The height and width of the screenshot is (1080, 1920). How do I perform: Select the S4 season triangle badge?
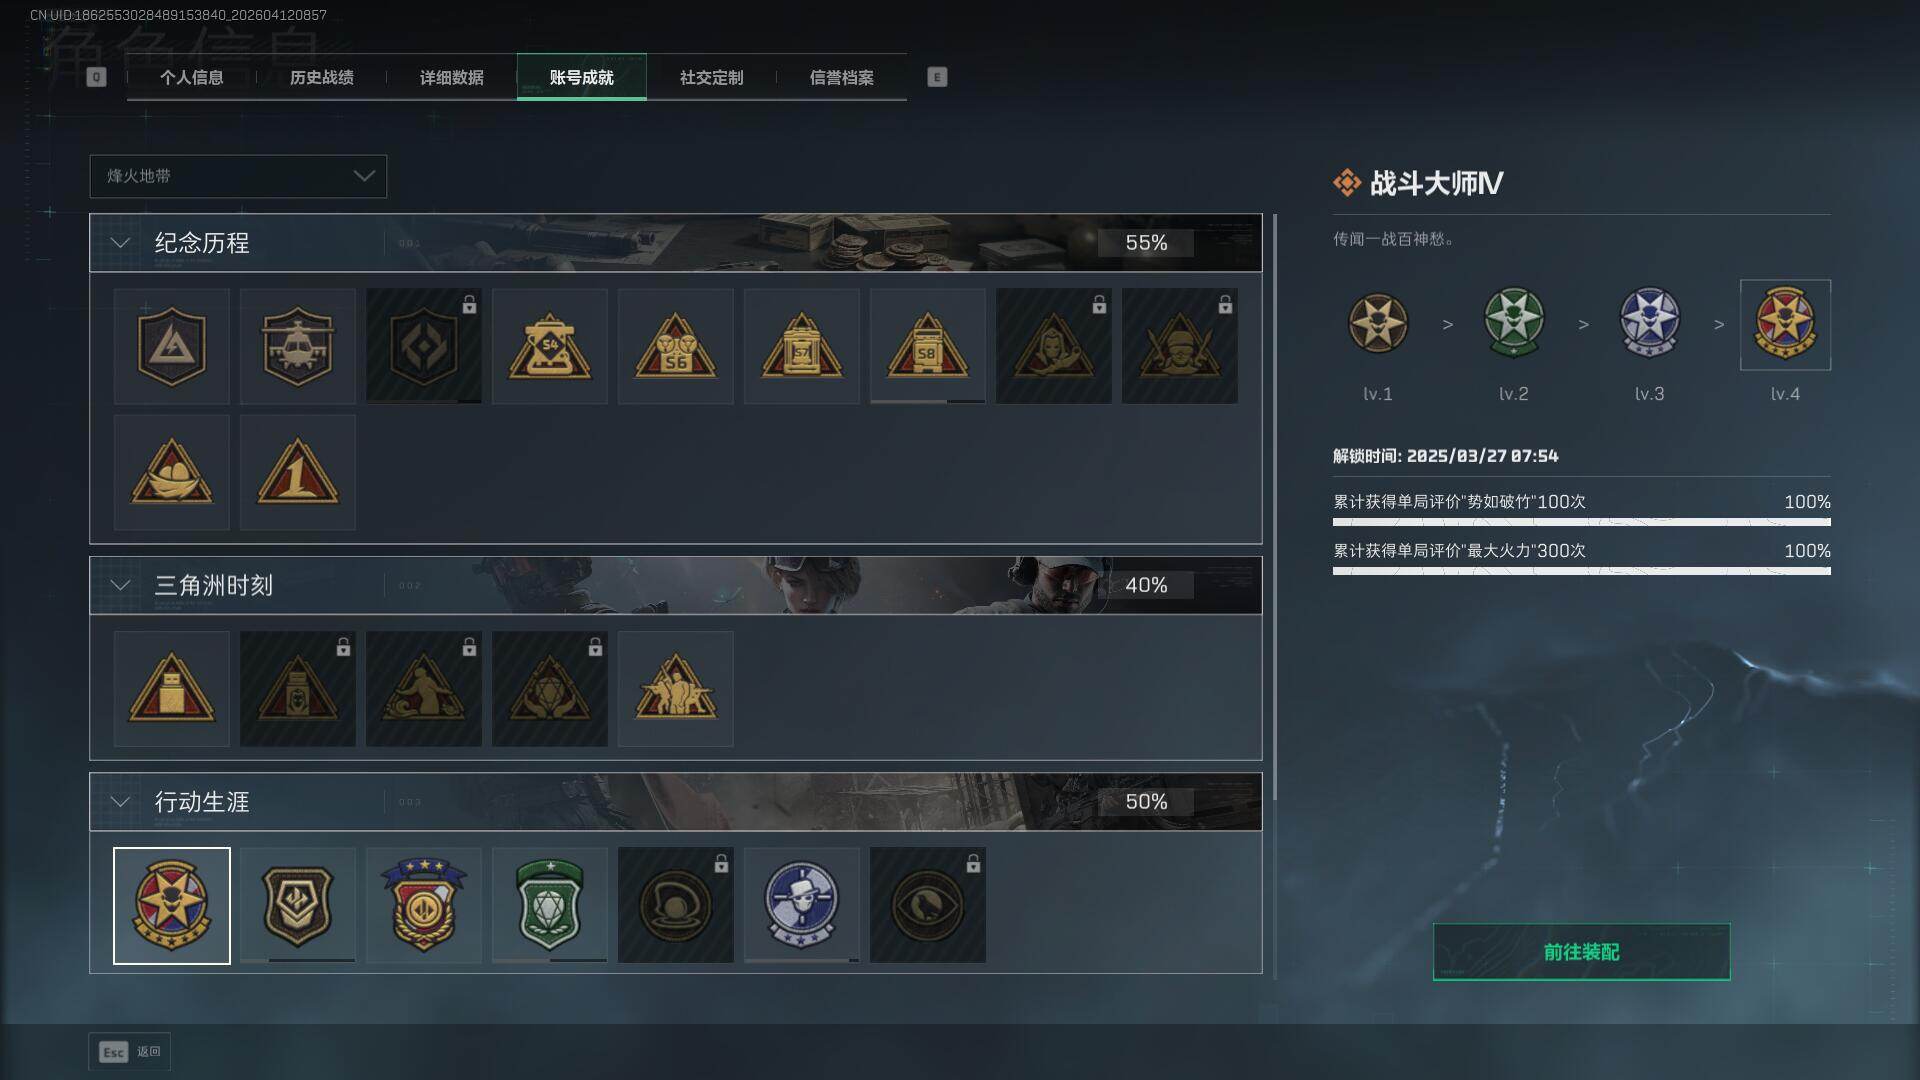(549, 346)
